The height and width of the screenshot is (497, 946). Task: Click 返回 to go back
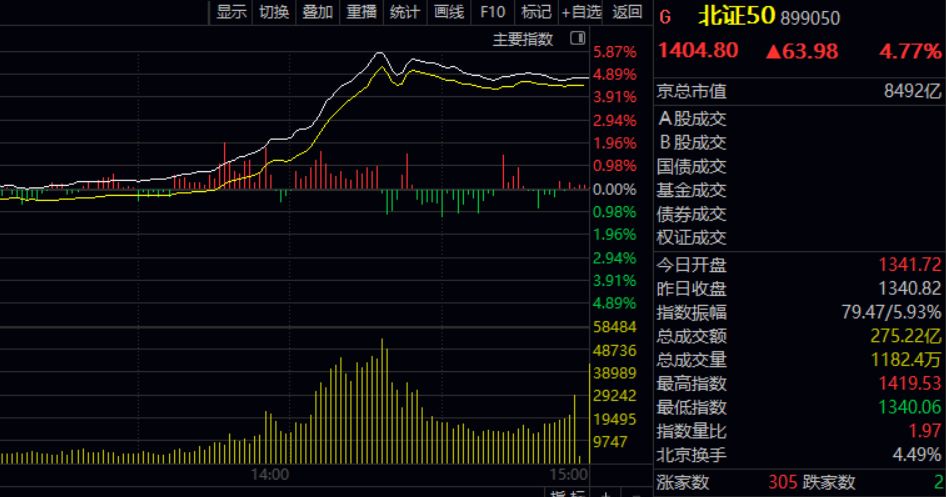tap(627, 12)
